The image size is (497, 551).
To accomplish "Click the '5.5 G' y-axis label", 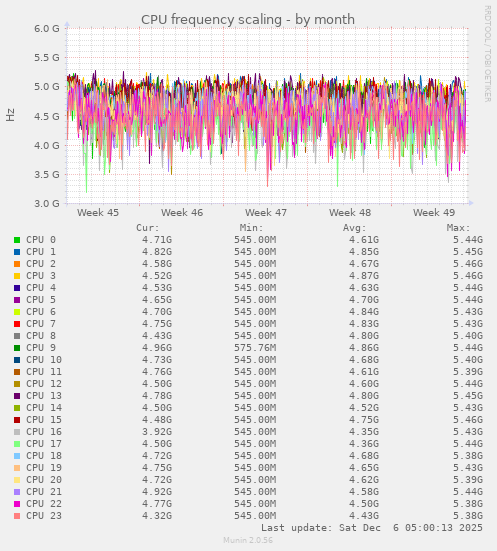I will 47,58.
